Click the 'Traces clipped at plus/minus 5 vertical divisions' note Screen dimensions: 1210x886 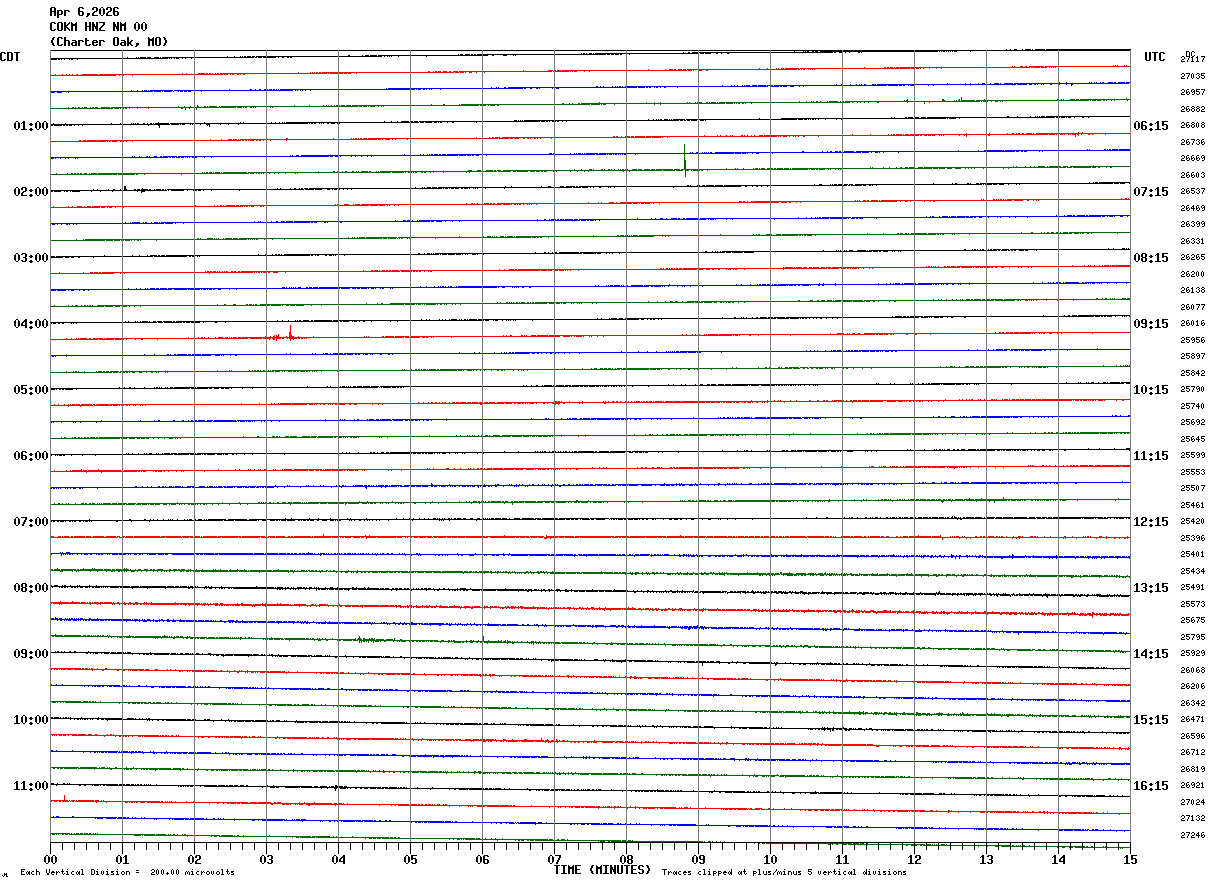click(784, 872)
